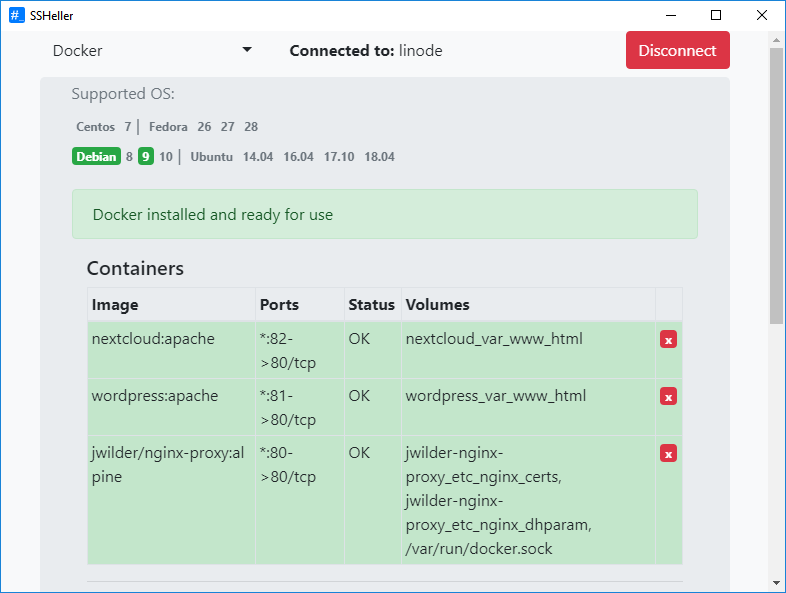Click the nextcloud_var_www_html volume cell
The image size is (786, 593).
click(x=494, y=339)
